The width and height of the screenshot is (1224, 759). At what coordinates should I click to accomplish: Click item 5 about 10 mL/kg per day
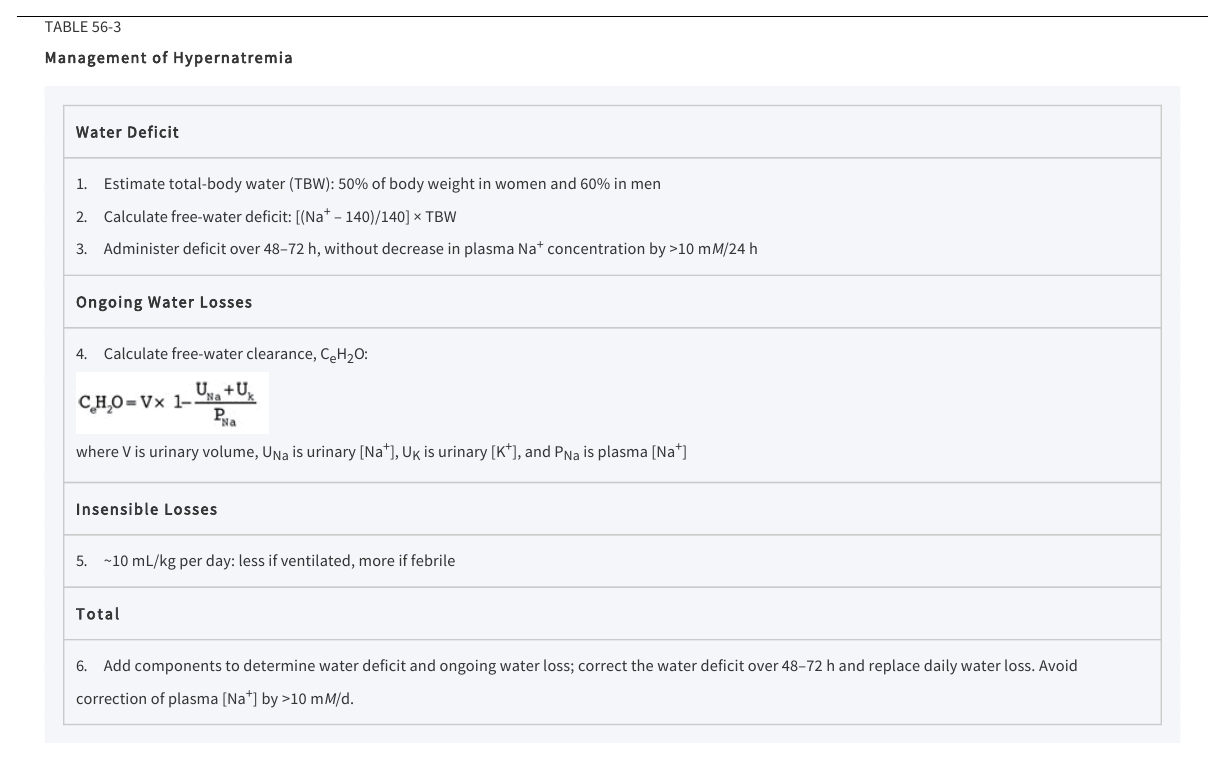[x=265, y=561]
